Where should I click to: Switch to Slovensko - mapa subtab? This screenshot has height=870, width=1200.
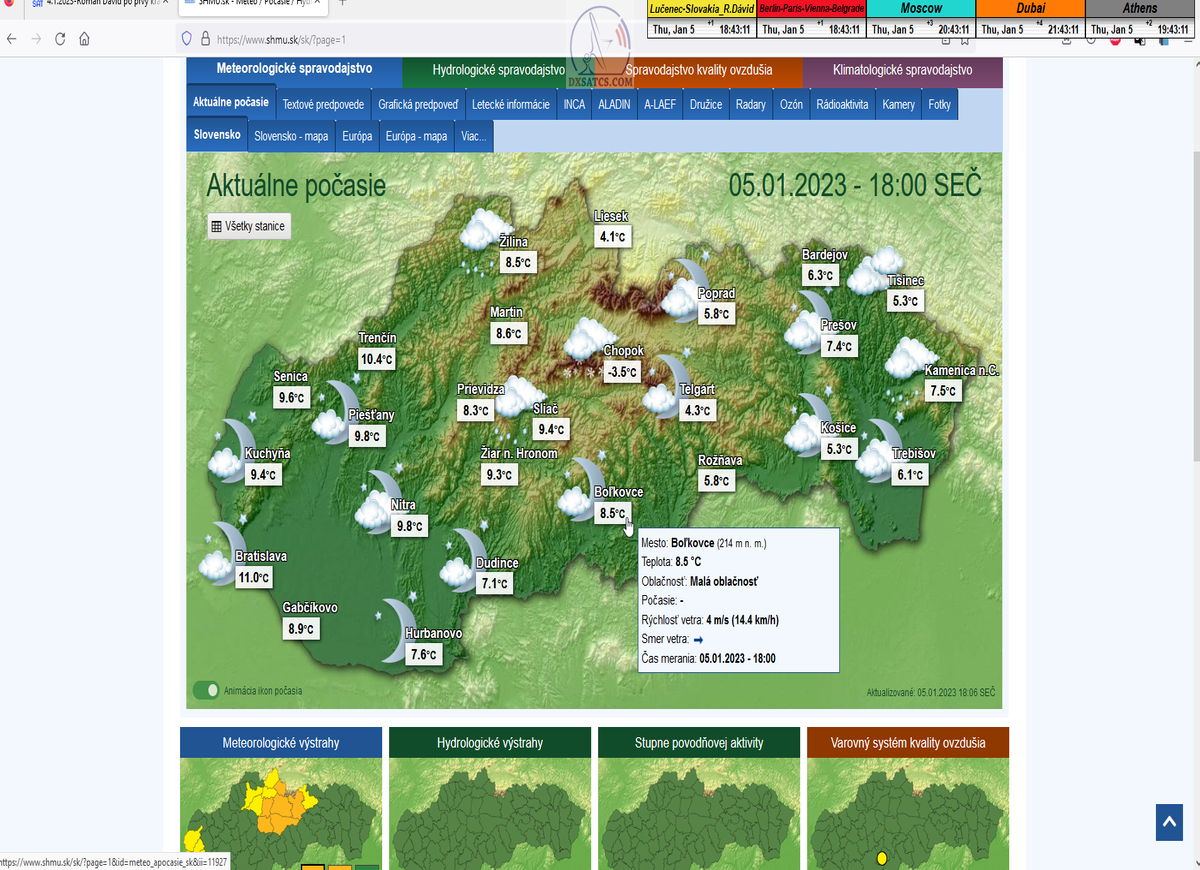pos(291,136)
